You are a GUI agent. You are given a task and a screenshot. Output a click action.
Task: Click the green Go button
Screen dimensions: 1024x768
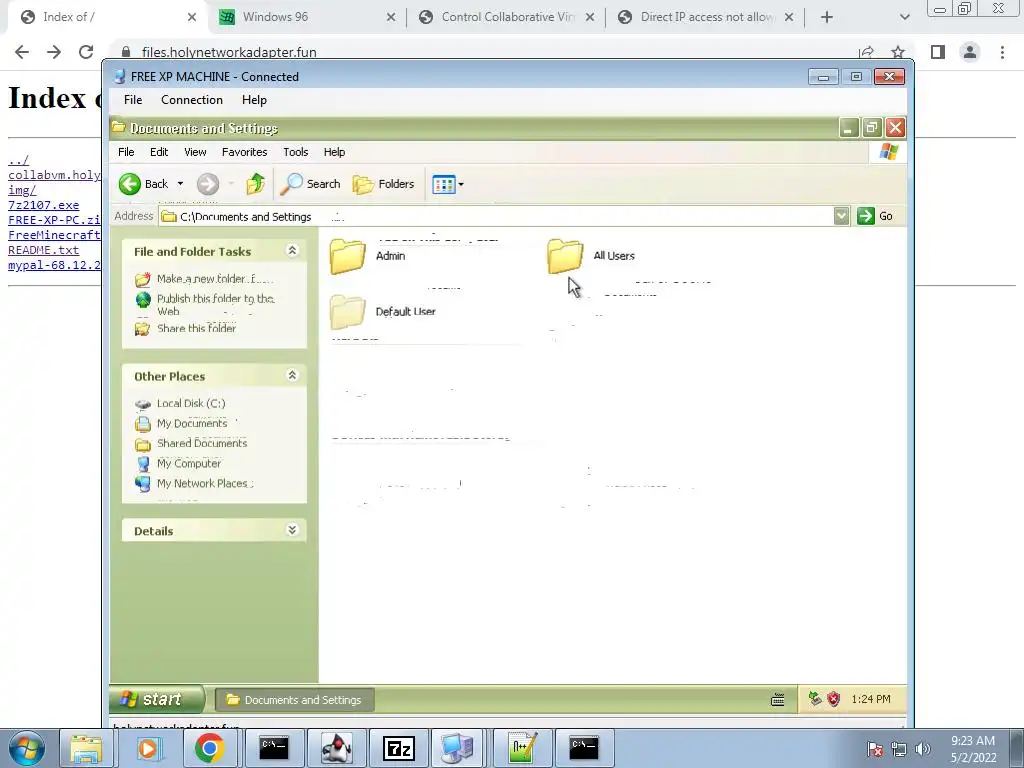tap(875, 216)
